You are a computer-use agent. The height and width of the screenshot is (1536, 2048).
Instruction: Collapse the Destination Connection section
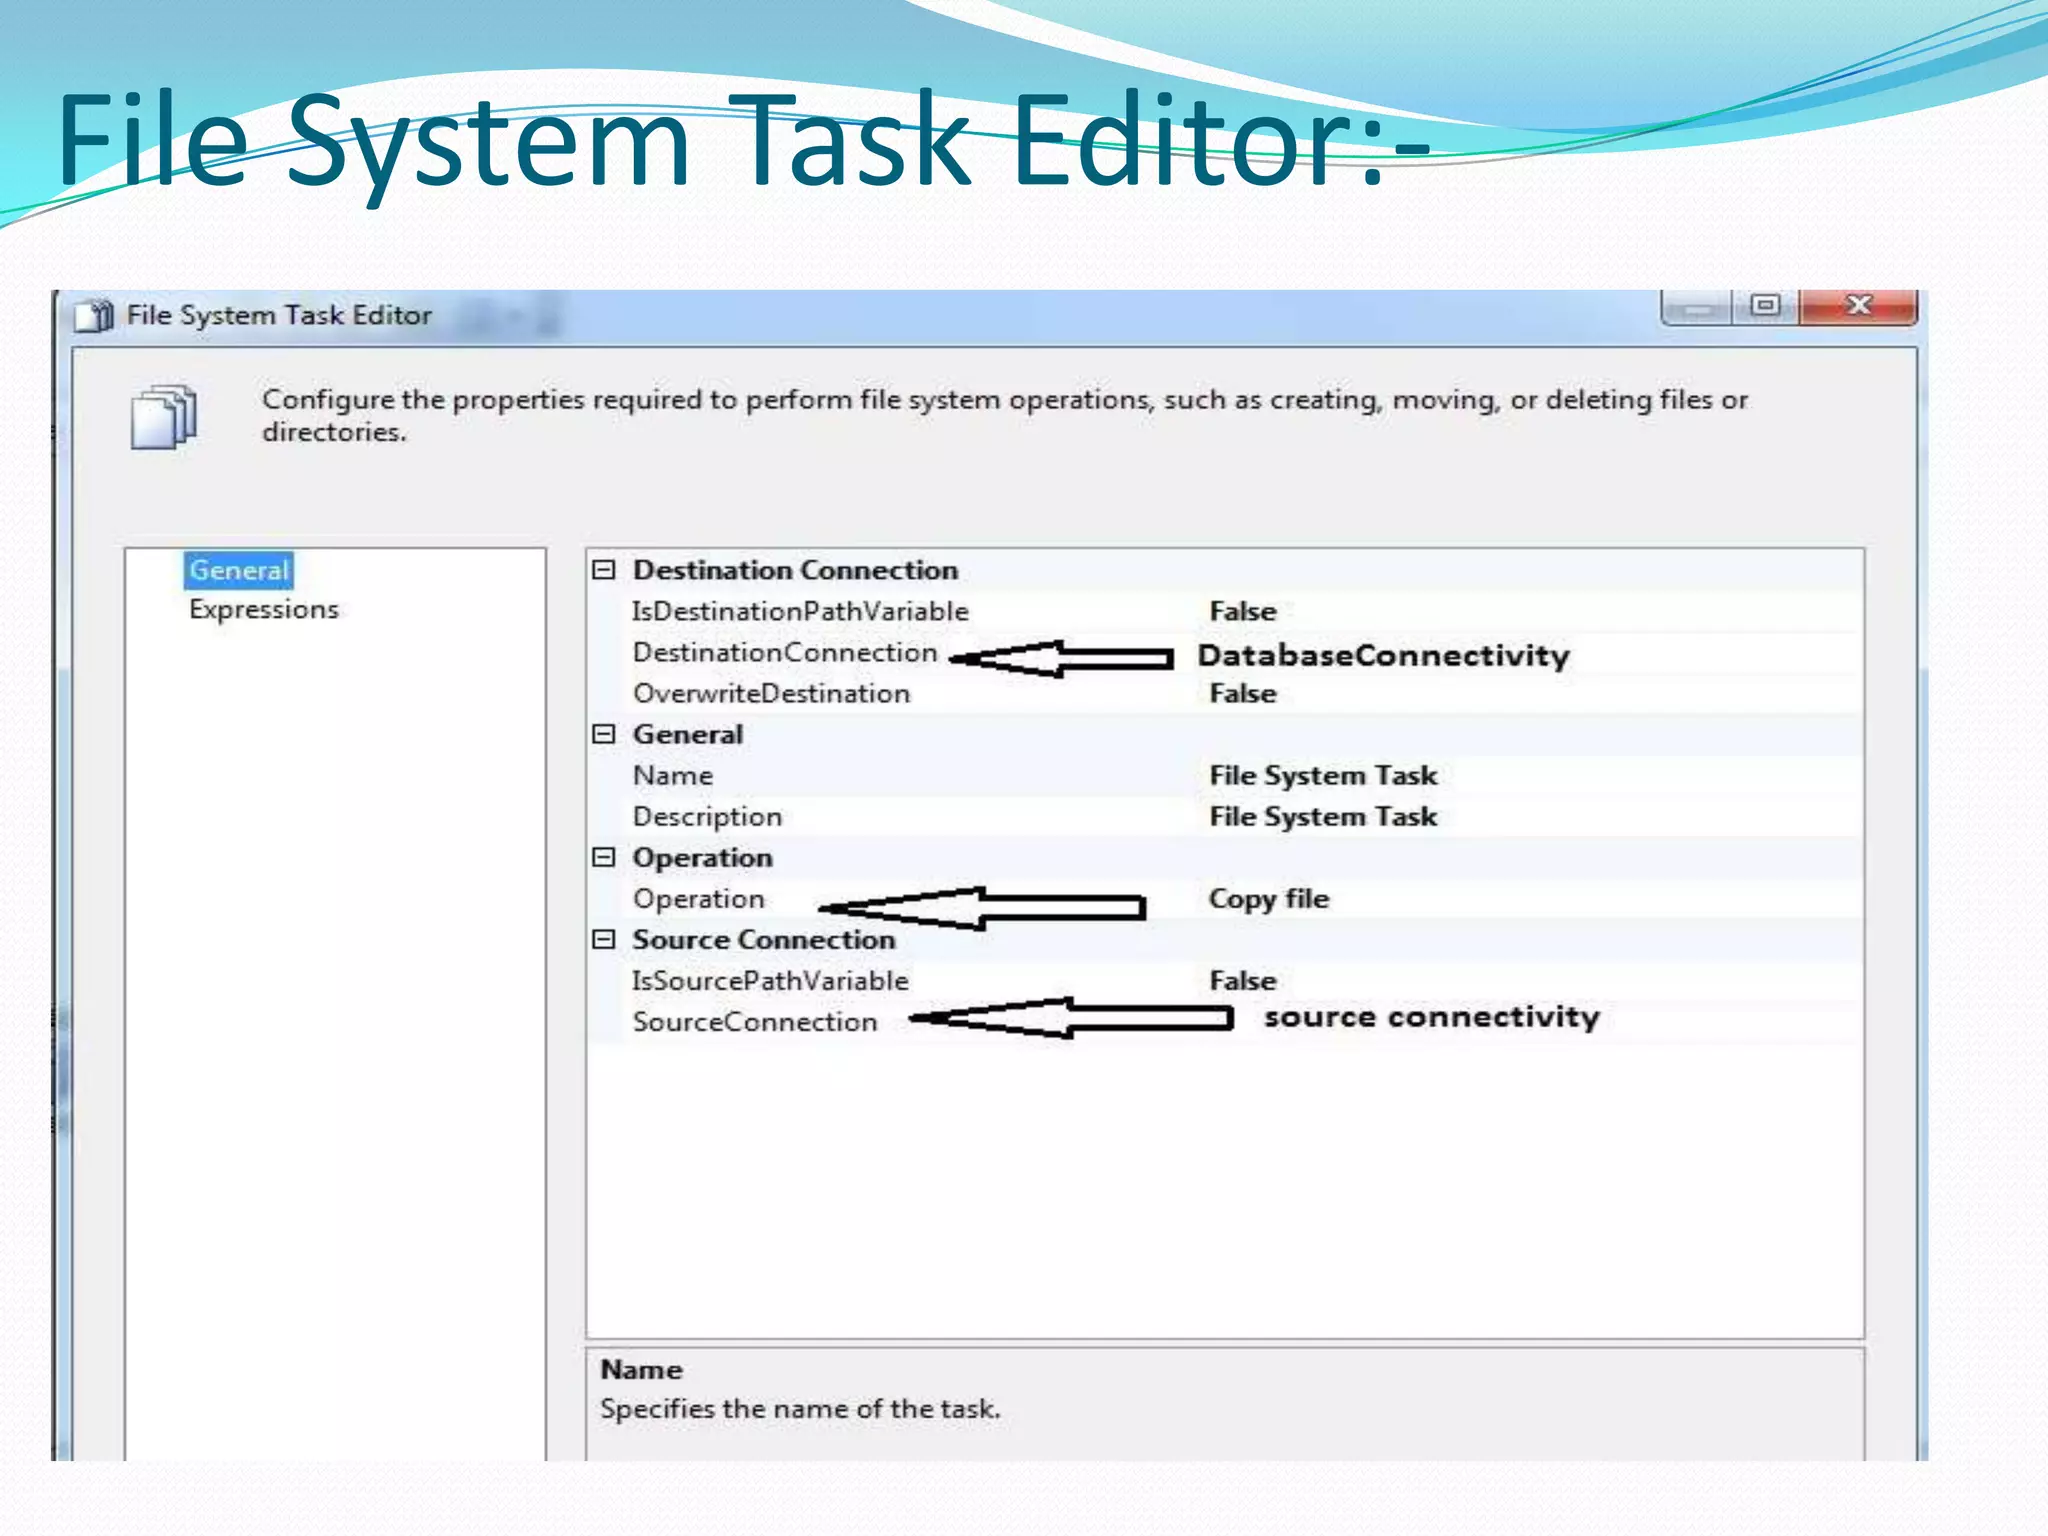603,570
